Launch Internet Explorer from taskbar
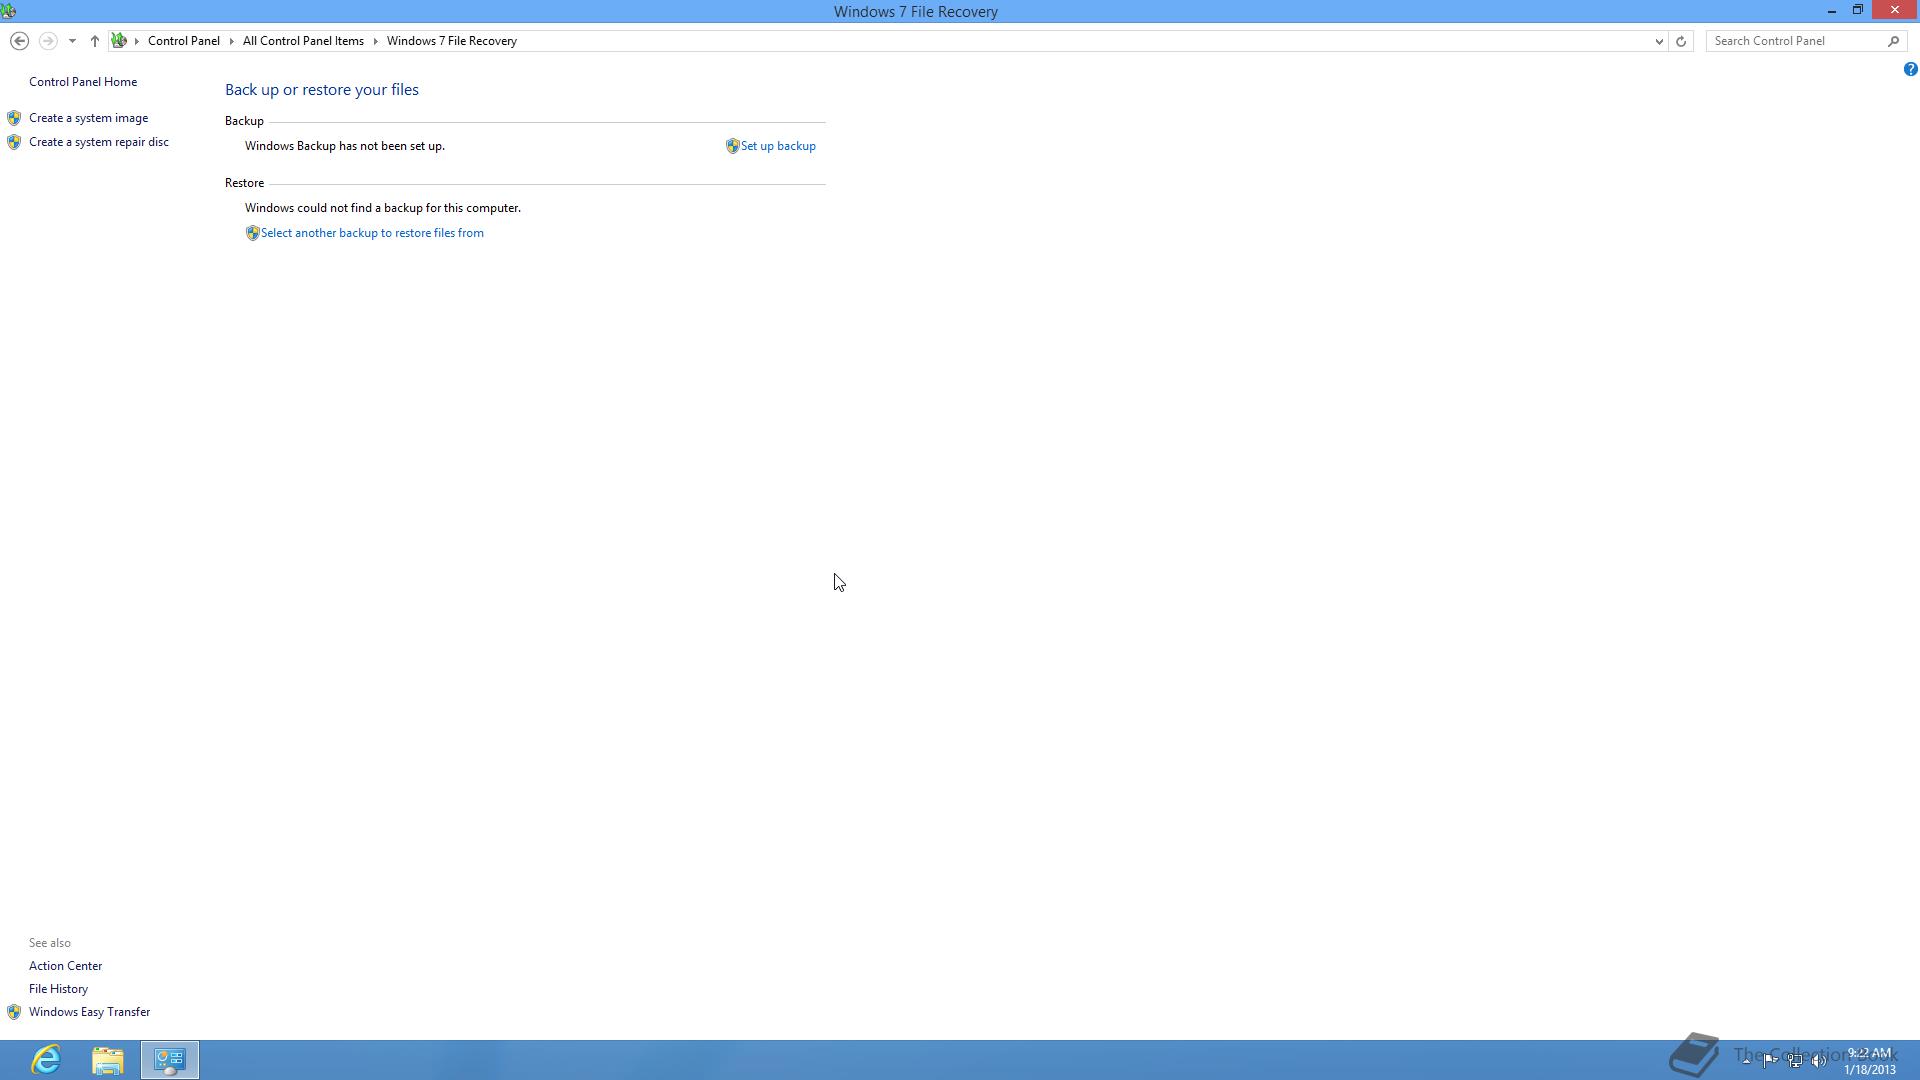 [46, 1060]
